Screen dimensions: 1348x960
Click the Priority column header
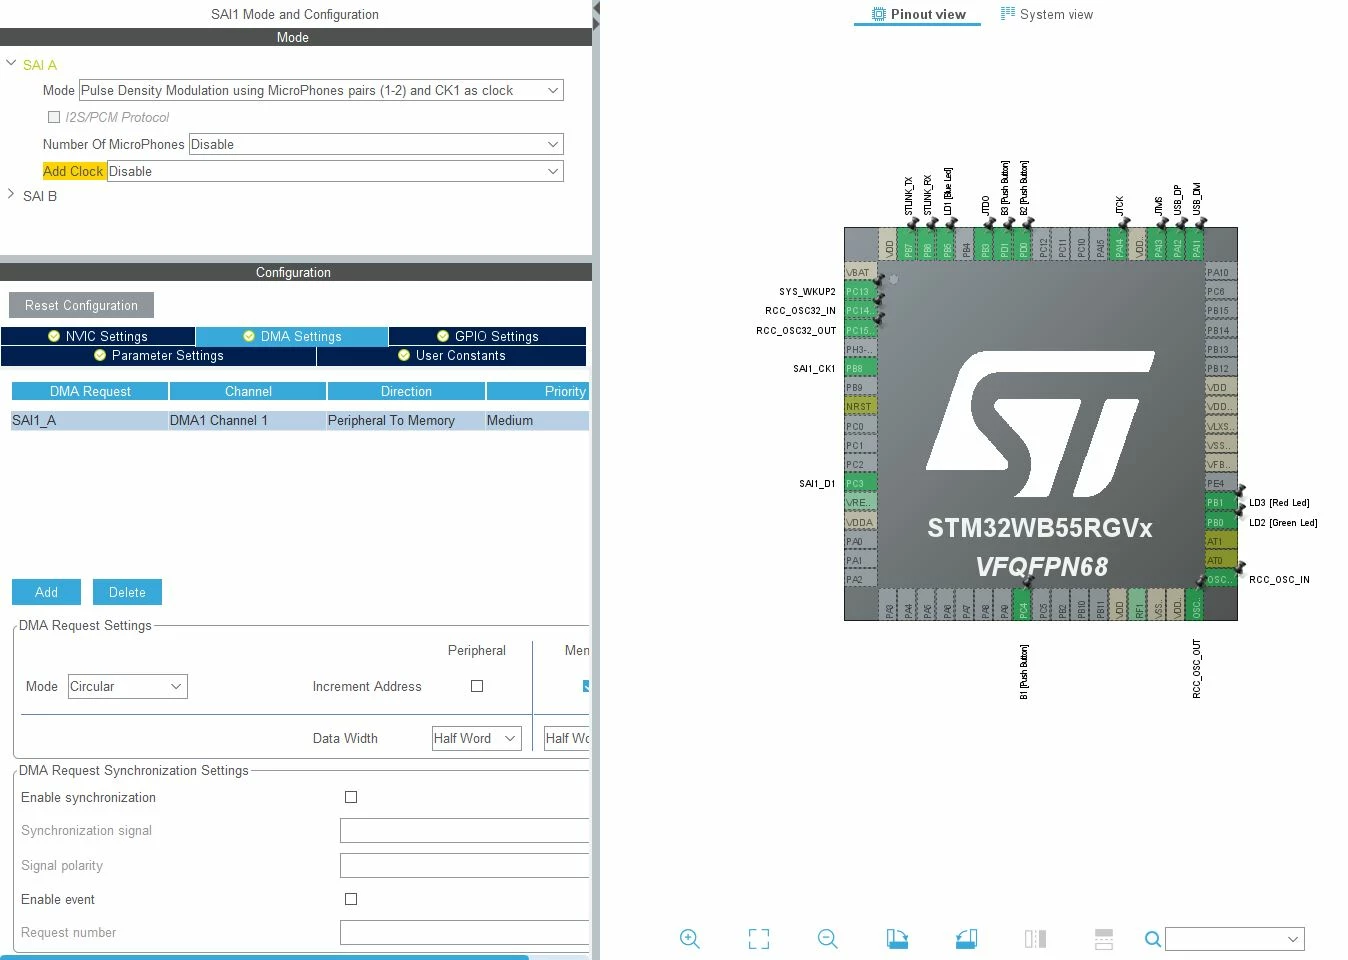tap(538, 391)
